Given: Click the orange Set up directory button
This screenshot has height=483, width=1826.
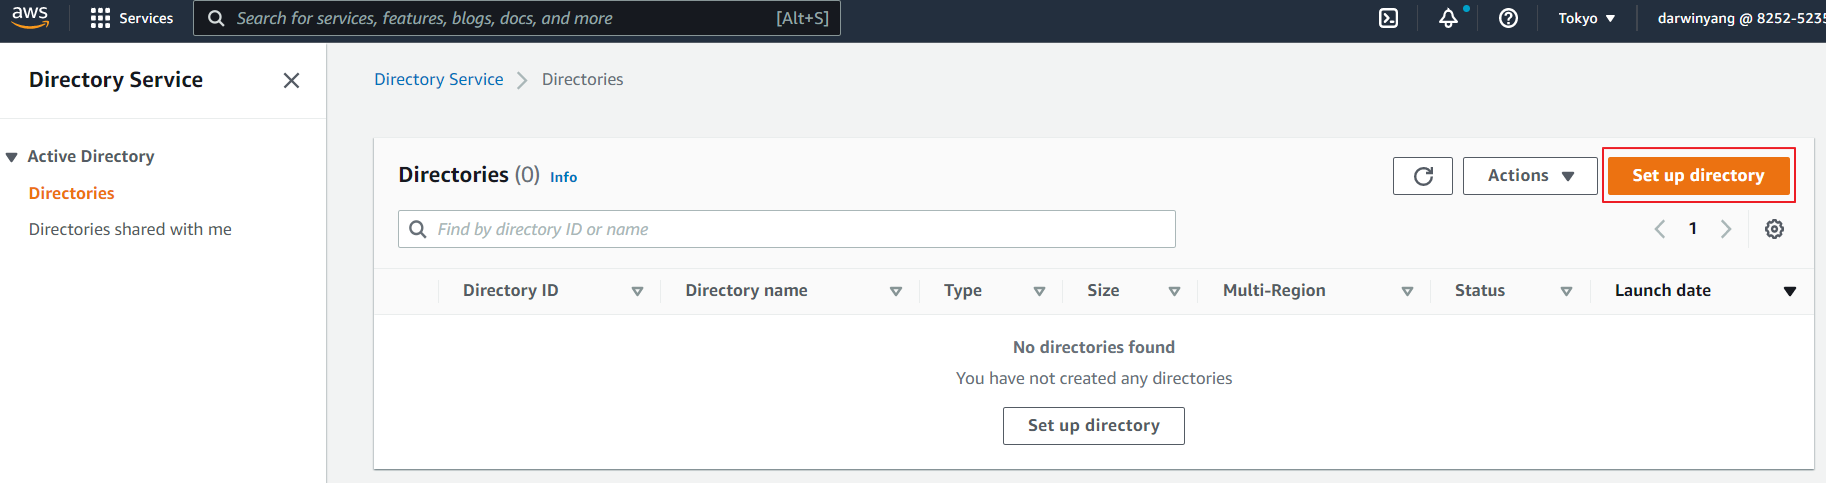Looking at the screenshot, I should 1697,176.
